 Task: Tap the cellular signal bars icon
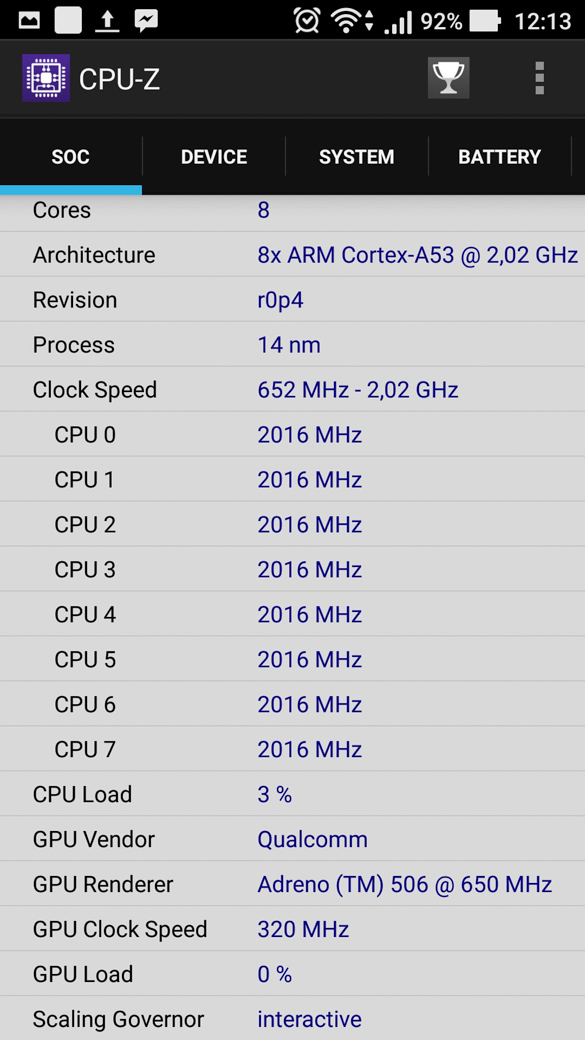point(398,22)
